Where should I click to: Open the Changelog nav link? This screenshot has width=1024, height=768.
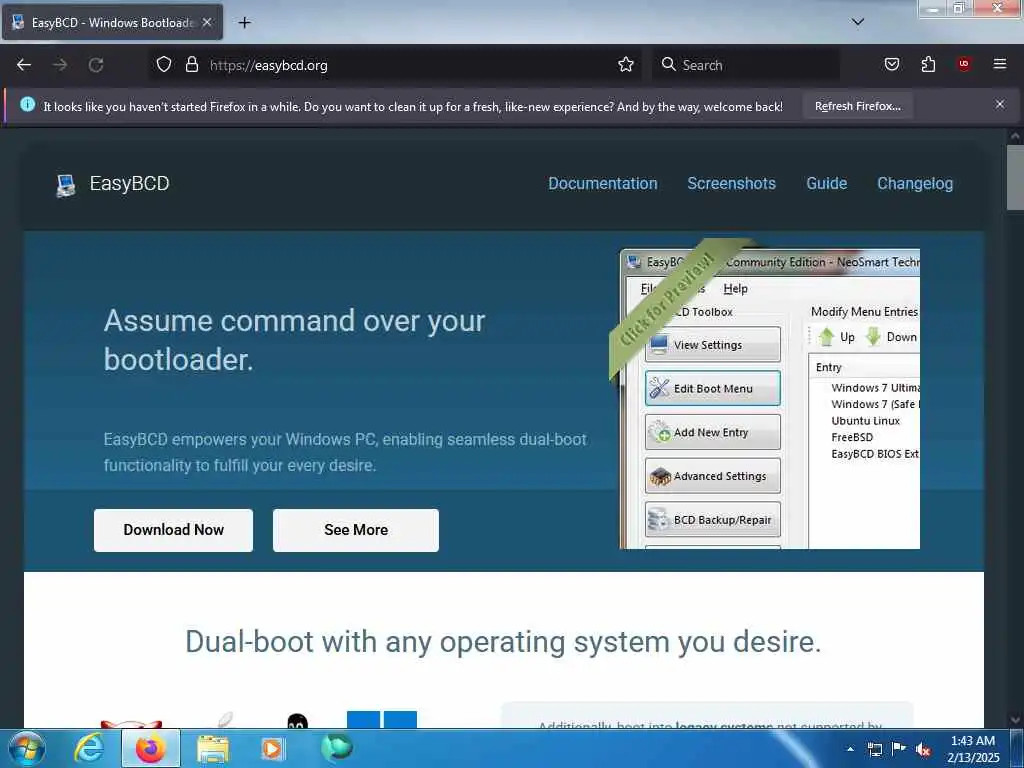click(915, 184)
